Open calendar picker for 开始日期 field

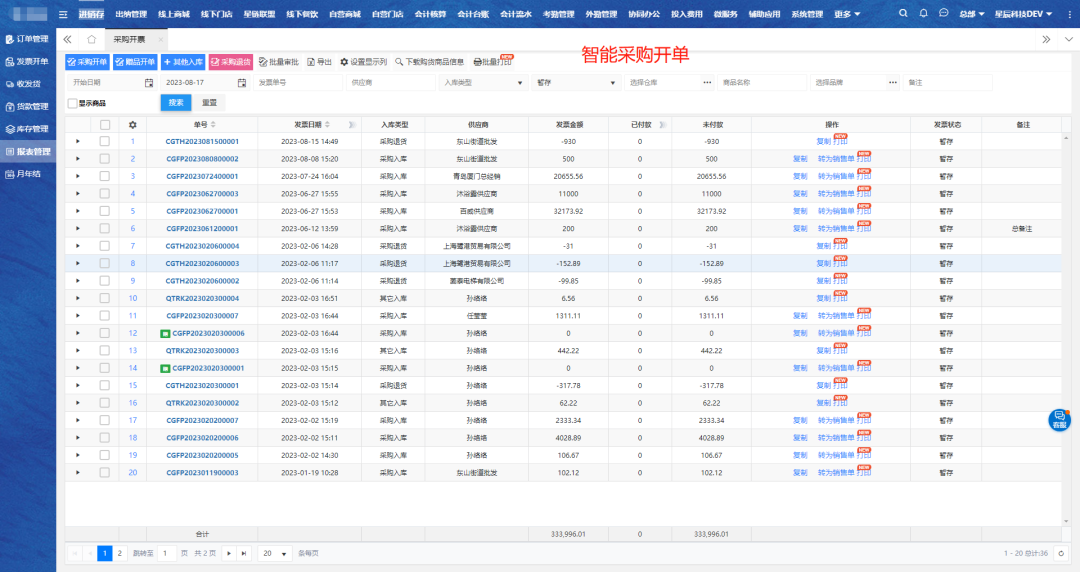coord(149,82)
